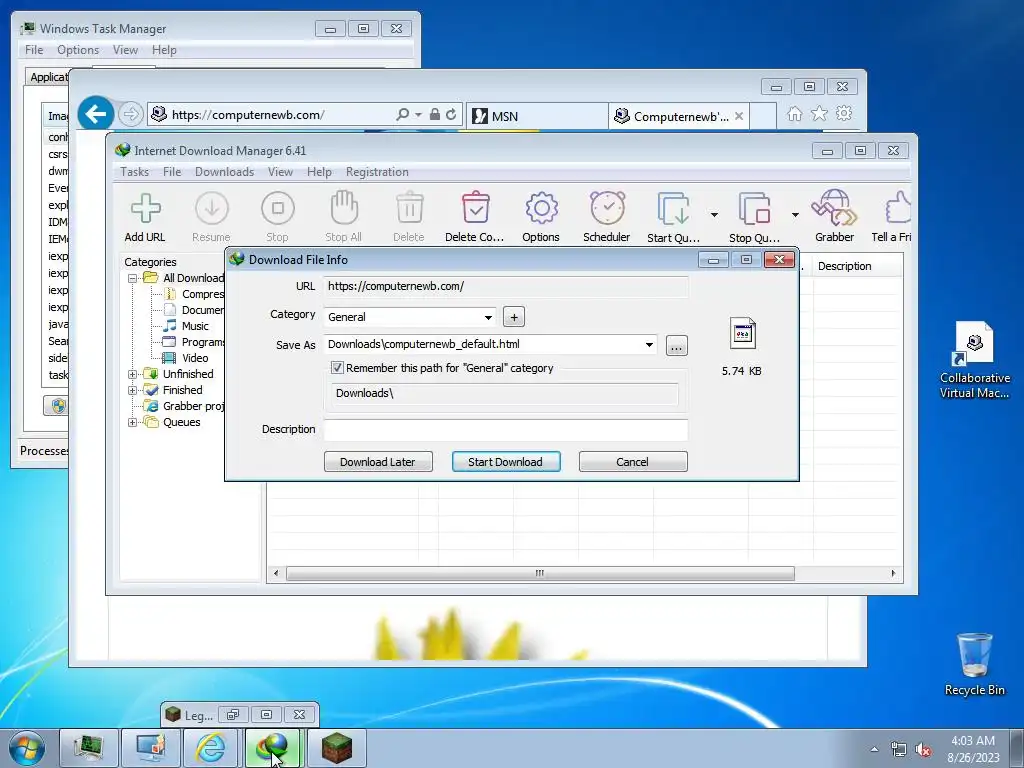Click the Cancel button in Download File Info

point(633,462)
